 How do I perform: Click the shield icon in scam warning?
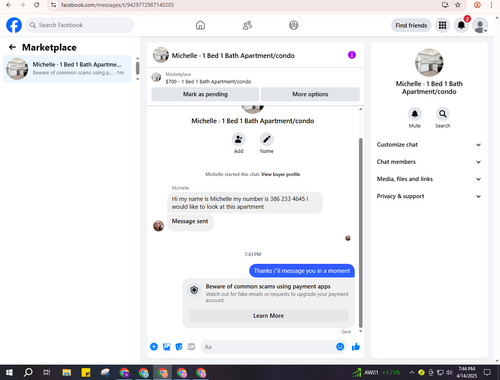coord(194,290)
